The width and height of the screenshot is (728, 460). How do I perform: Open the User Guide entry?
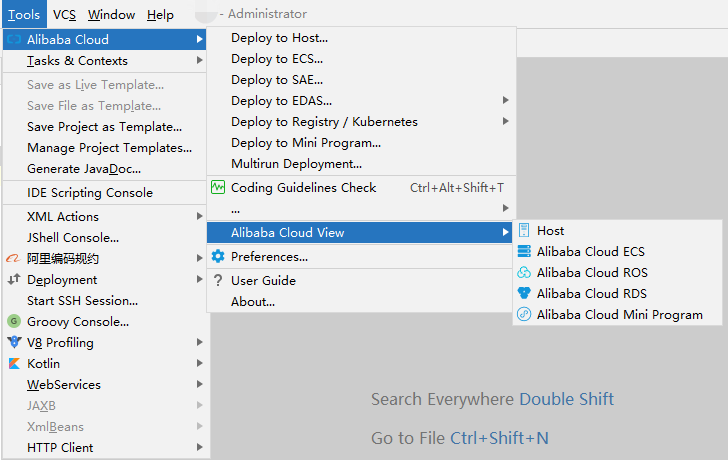pyautogui.click(x=263, y=281)
